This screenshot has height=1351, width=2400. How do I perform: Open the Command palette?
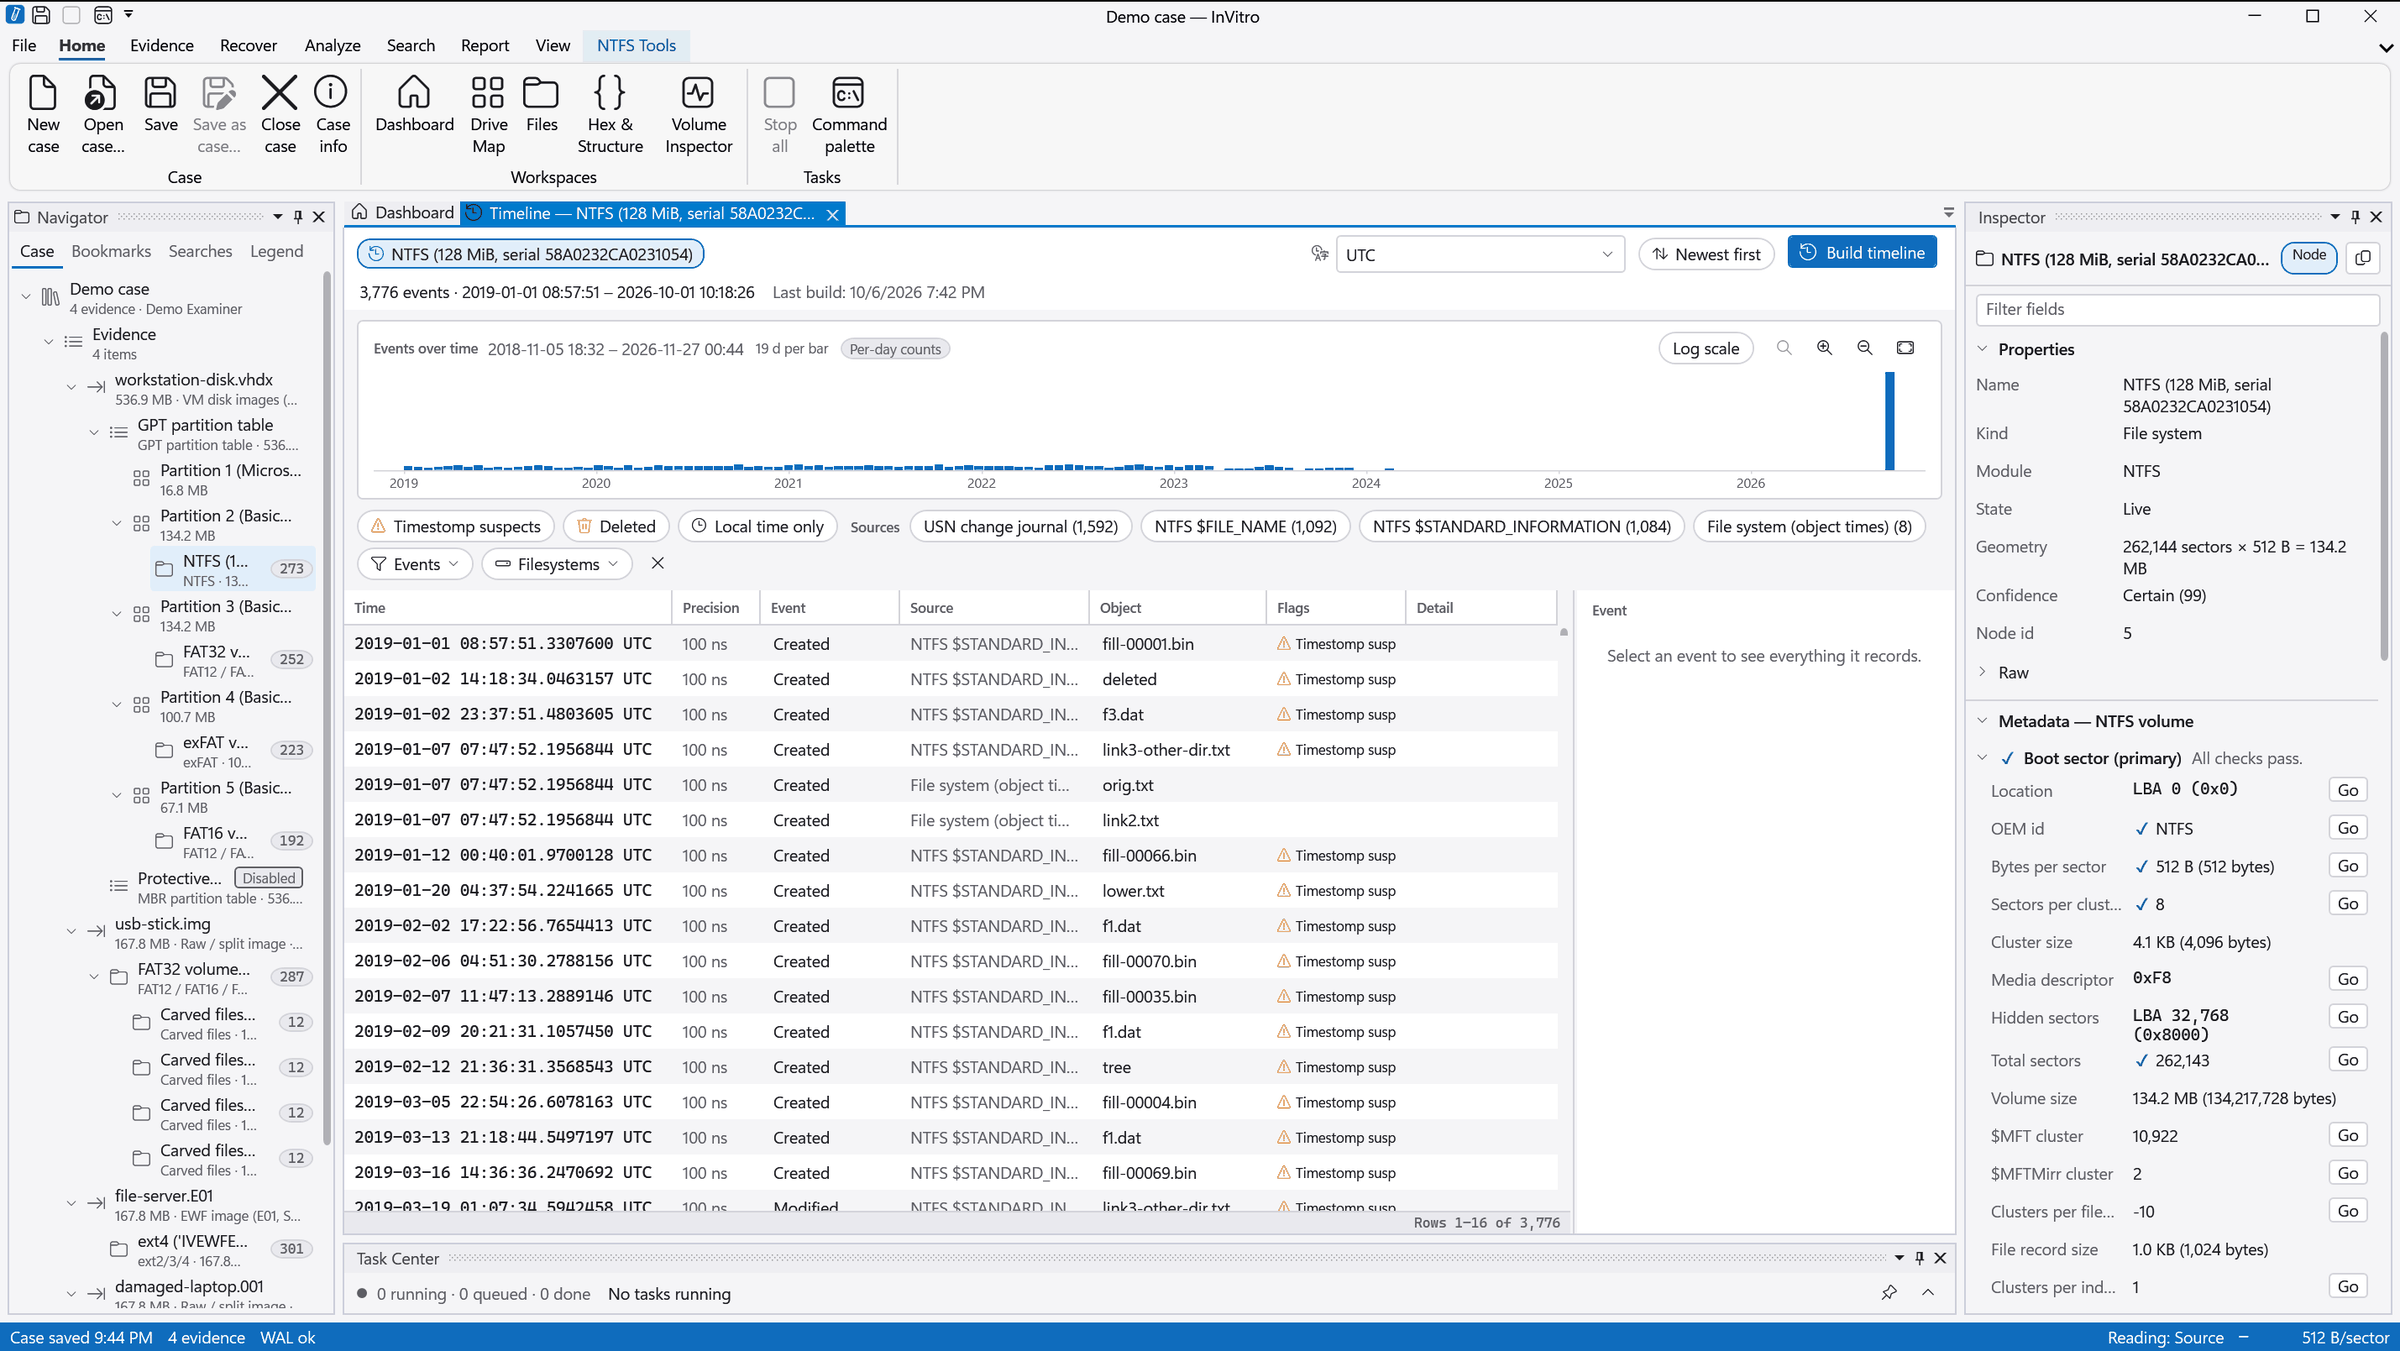click(x=849, y=114)
